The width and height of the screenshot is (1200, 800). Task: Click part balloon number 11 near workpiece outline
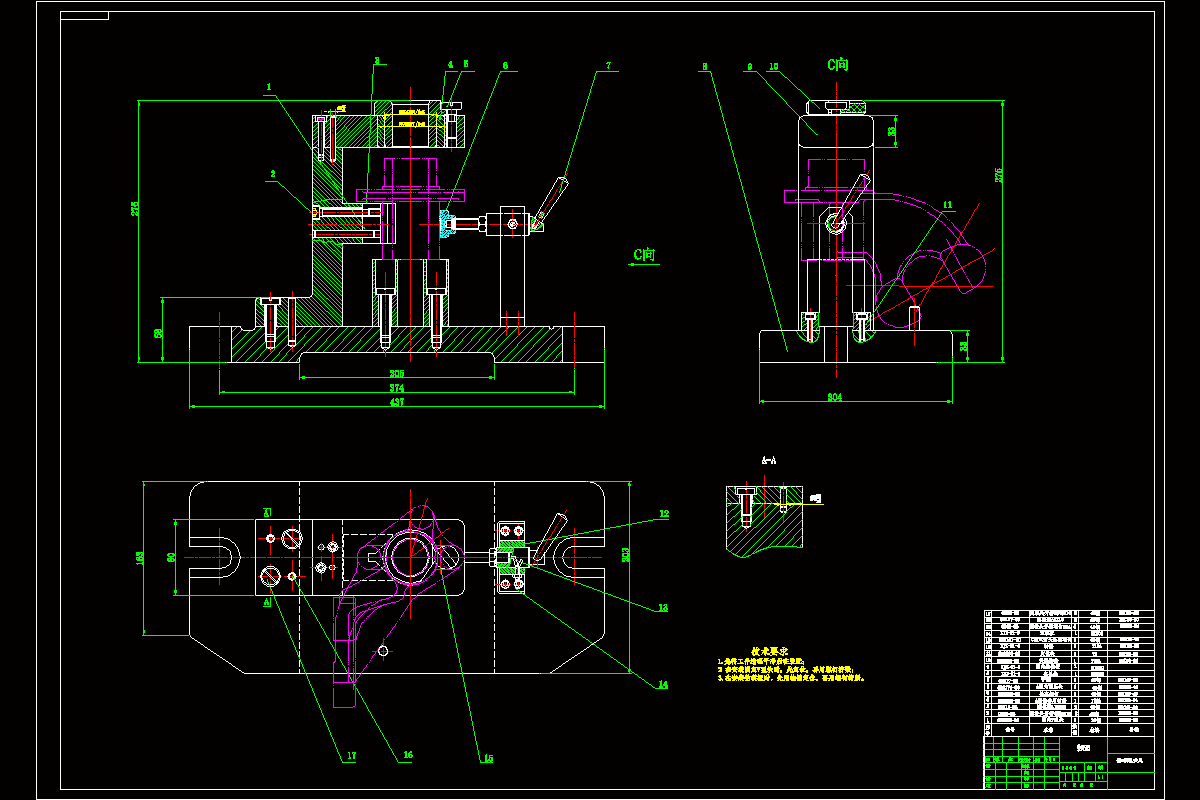tap(947, 205)
